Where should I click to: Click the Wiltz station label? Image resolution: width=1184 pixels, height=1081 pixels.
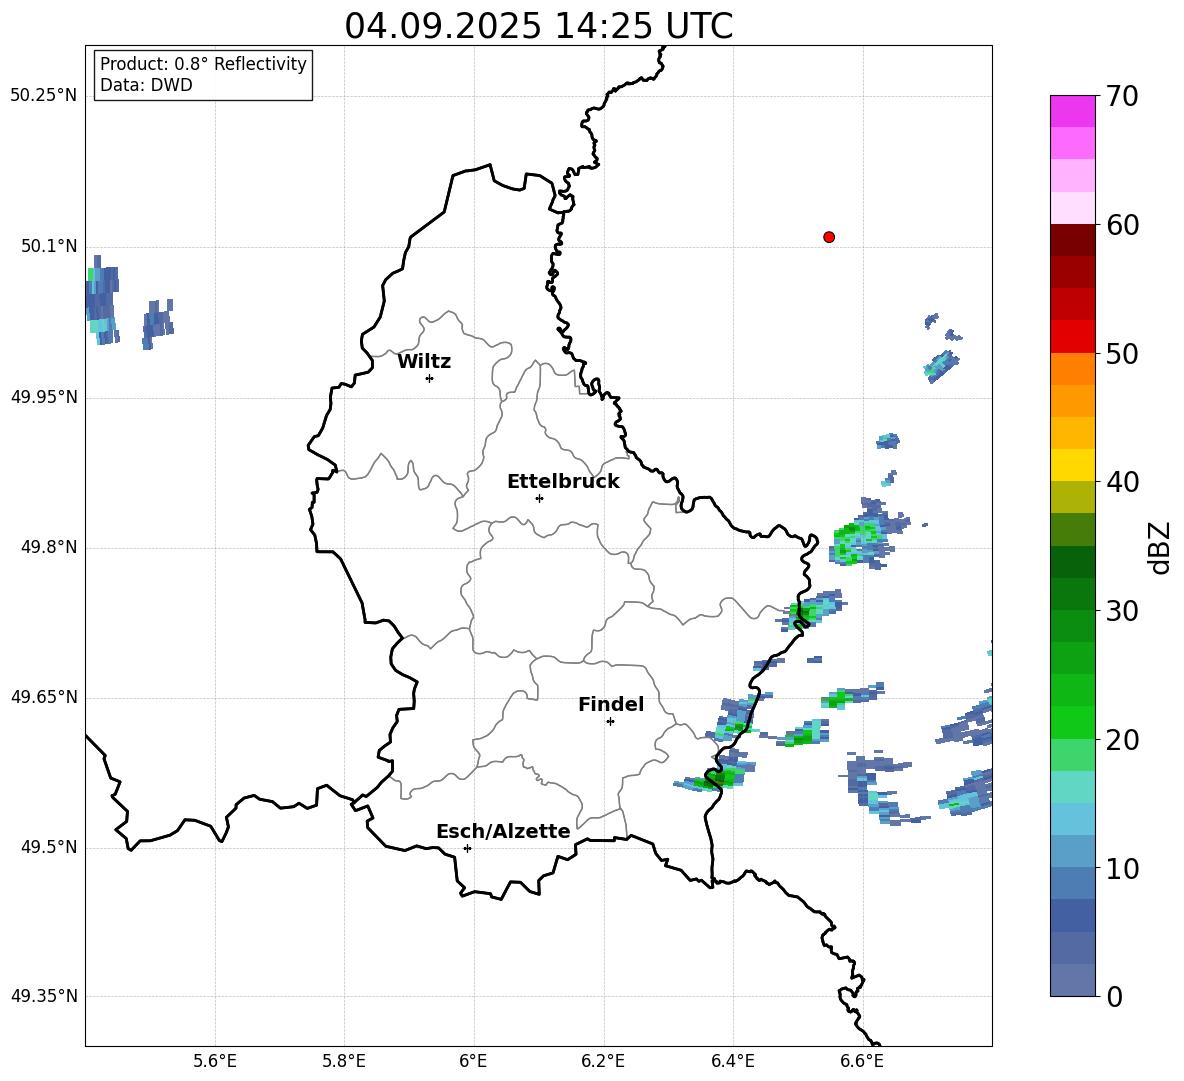tap(424, 362)
